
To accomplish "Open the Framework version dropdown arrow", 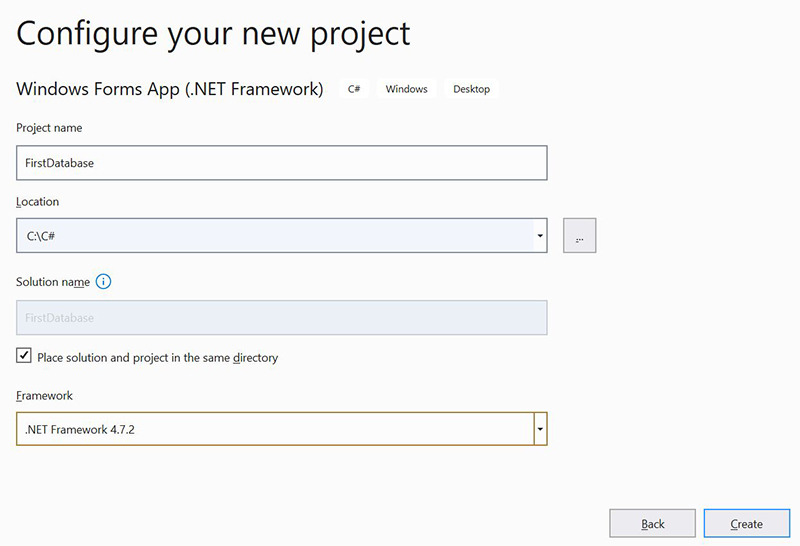I will coord(540,430).
